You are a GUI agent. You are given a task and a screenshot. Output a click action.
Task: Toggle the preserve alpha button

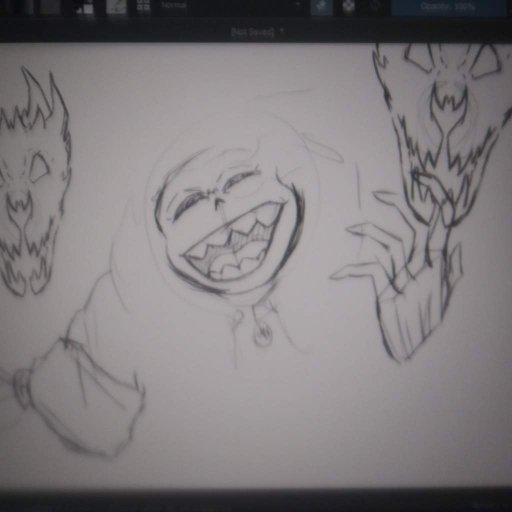[349, 7]
